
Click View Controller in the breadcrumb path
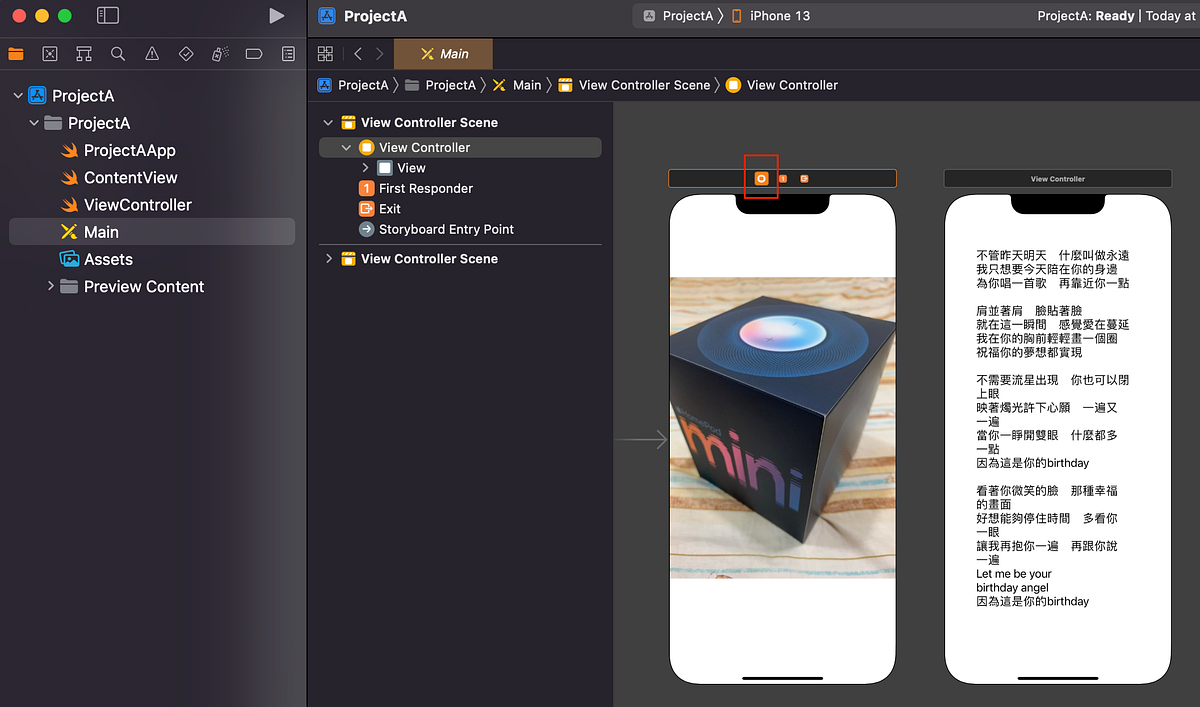coord(790,85)
